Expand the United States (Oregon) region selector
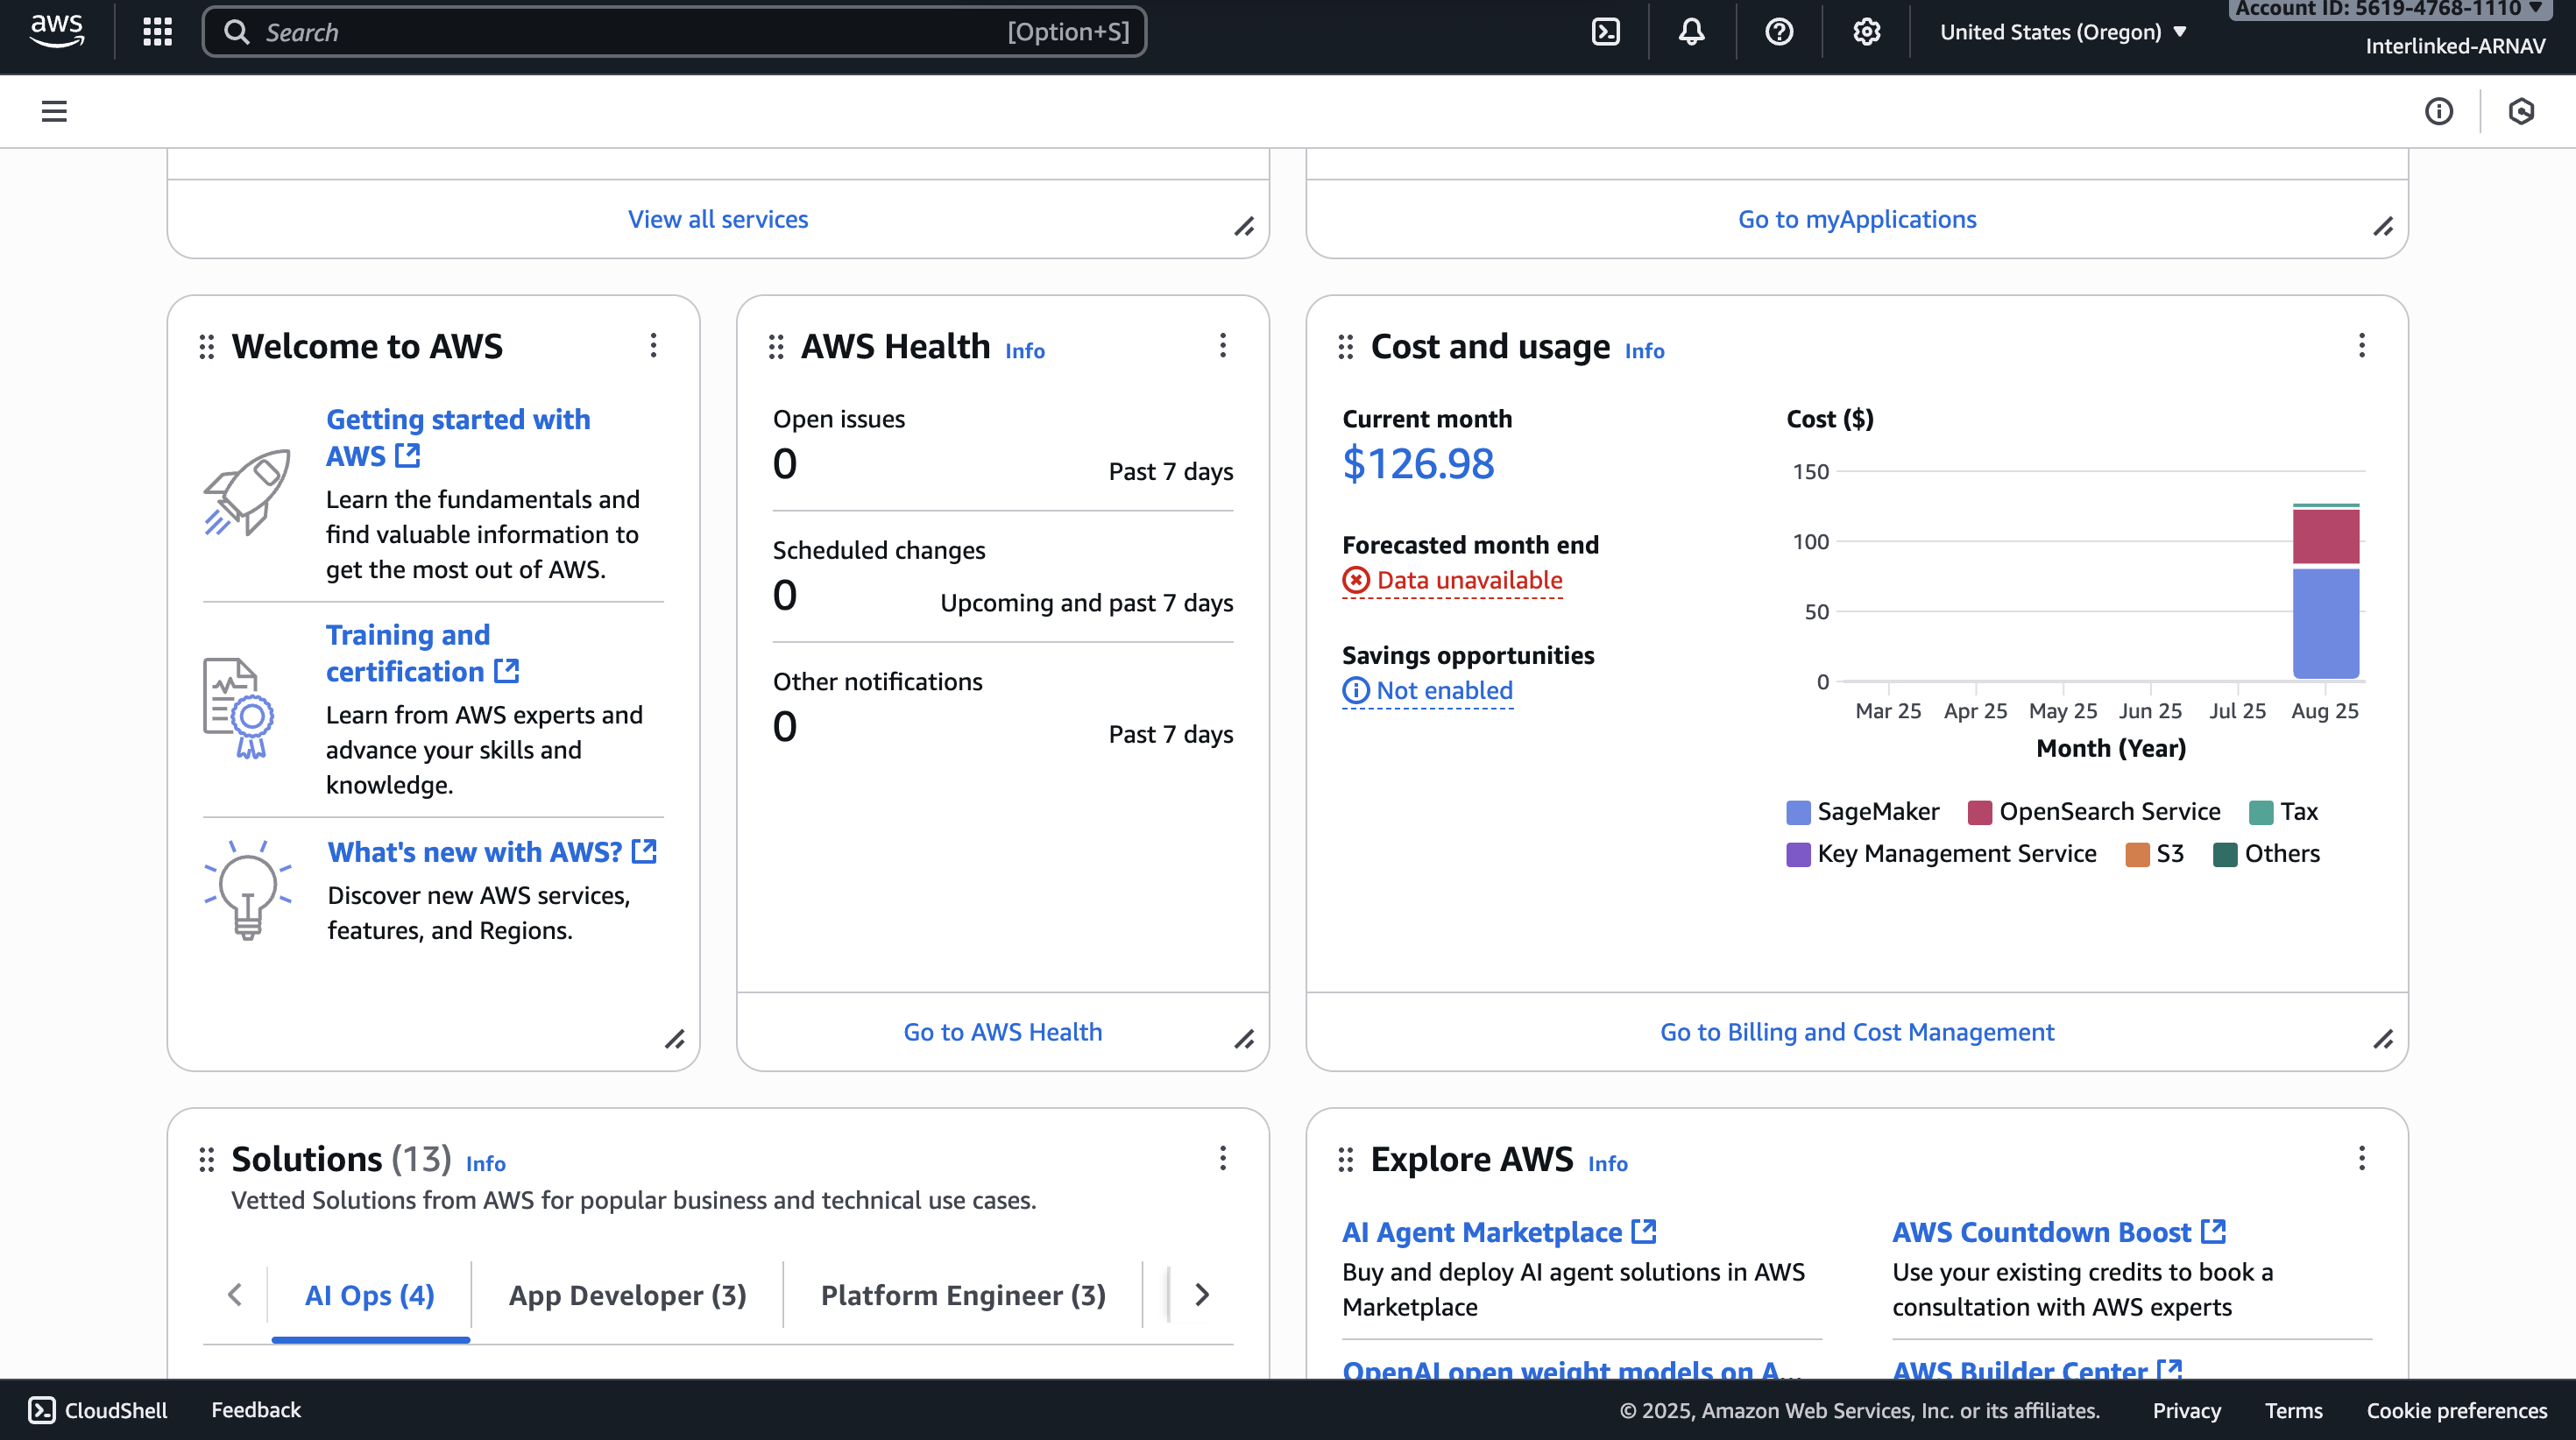 (x=2062, y=32)
